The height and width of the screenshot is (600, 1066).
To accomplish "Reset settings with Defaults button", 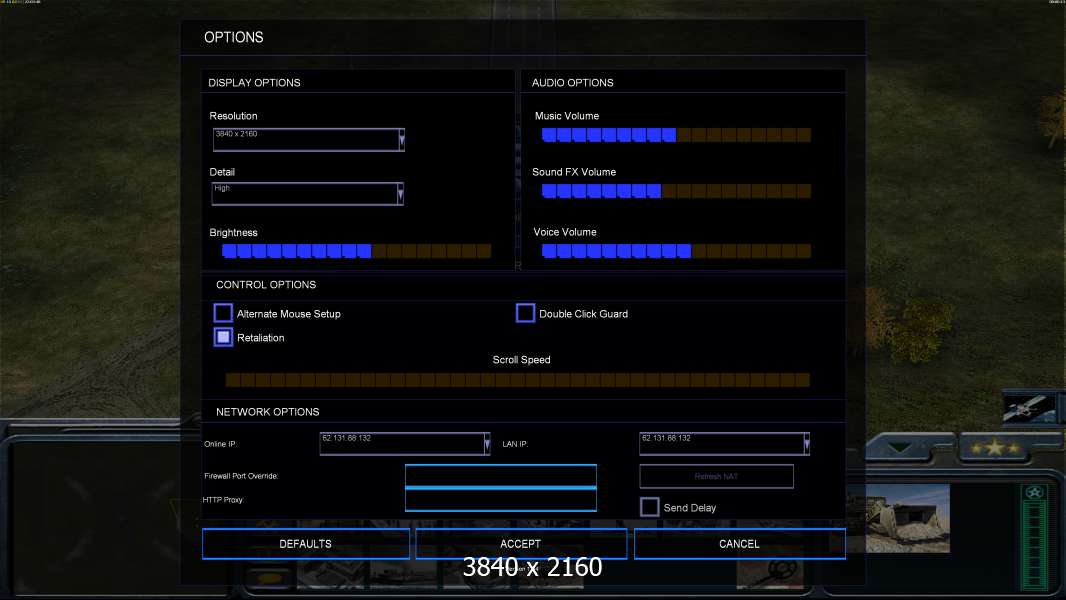I will (x=306, y=544).
